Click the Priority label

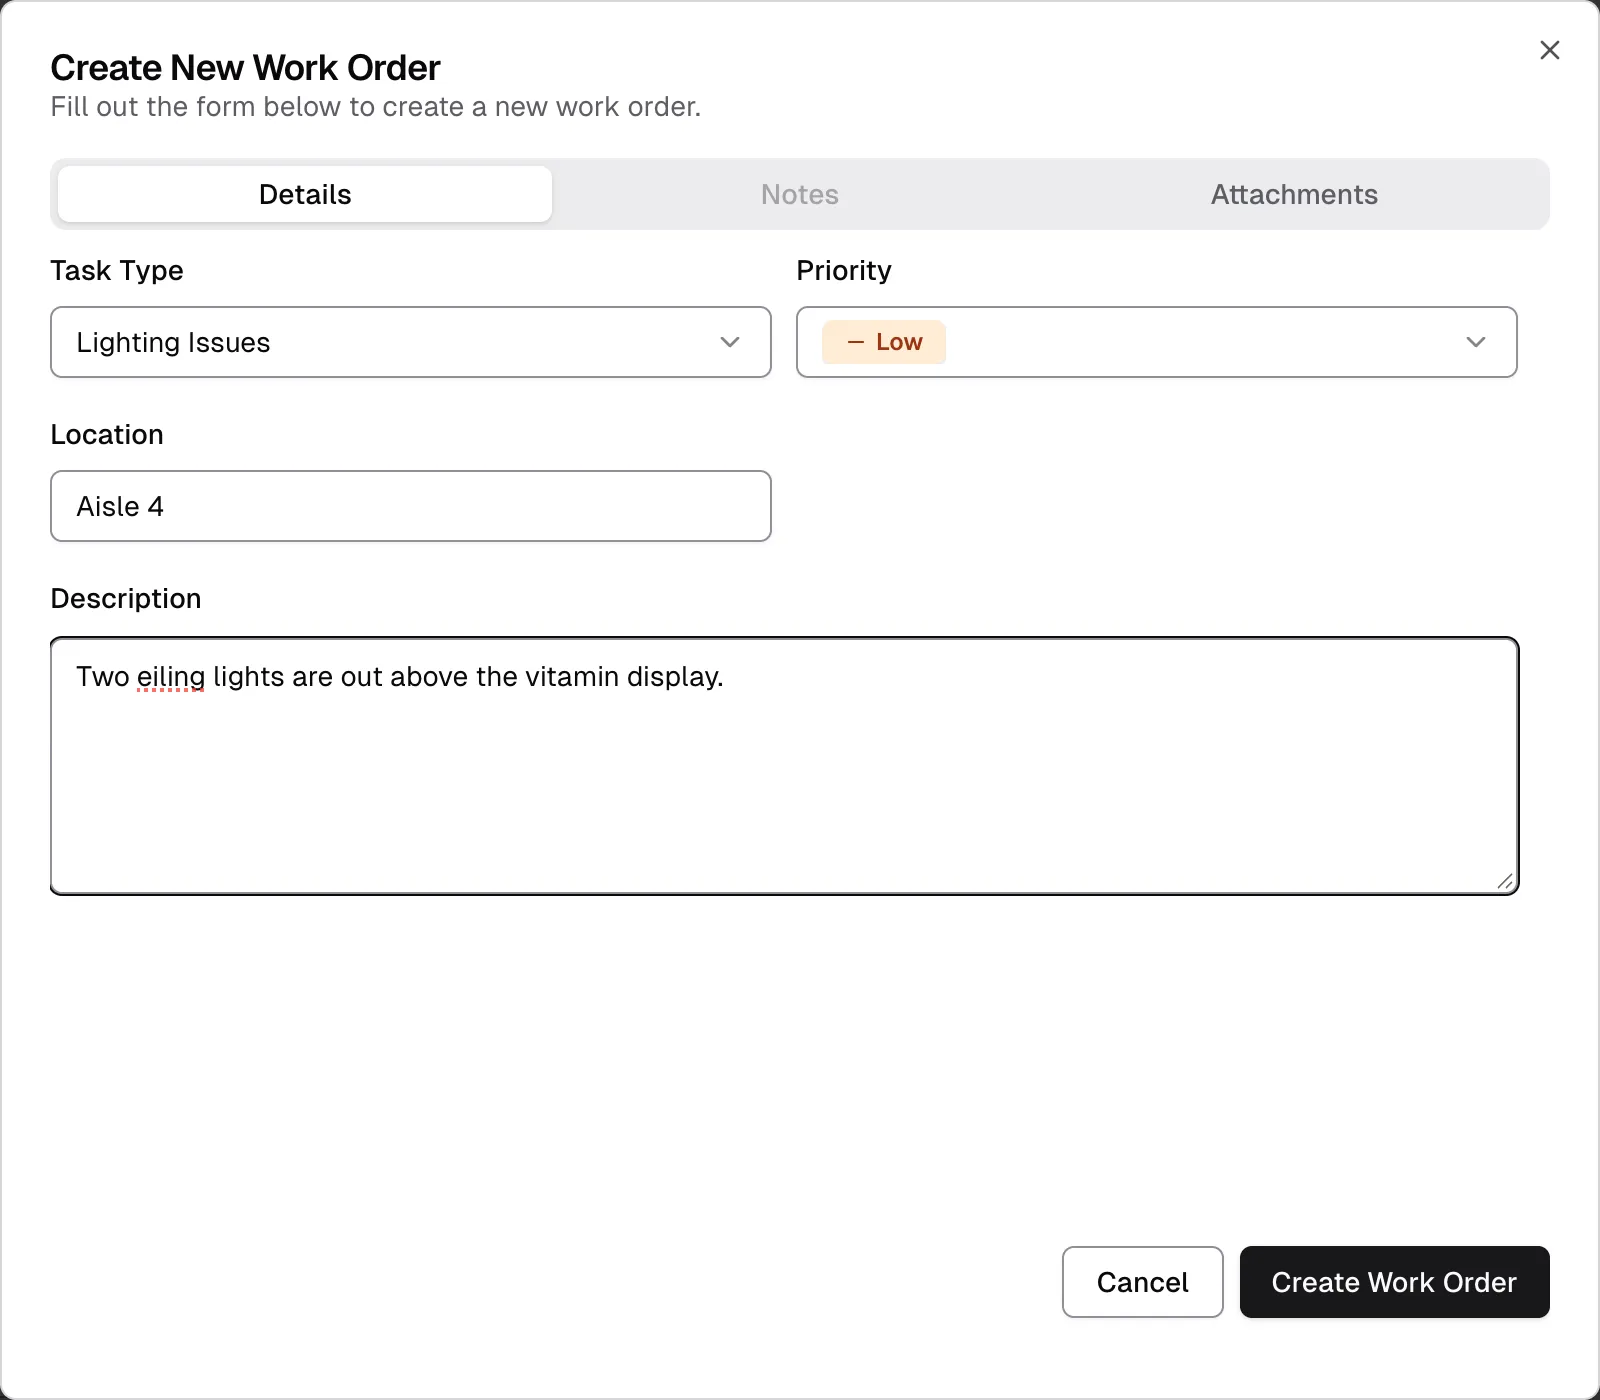point(844,271)
